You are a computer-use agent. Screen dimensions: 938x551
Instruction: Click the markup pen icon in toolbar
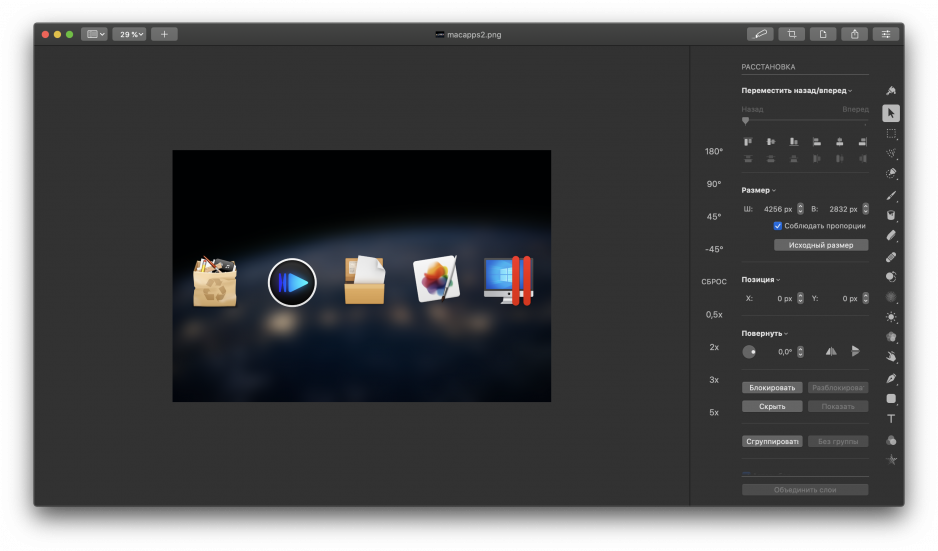tap(760, 34)
